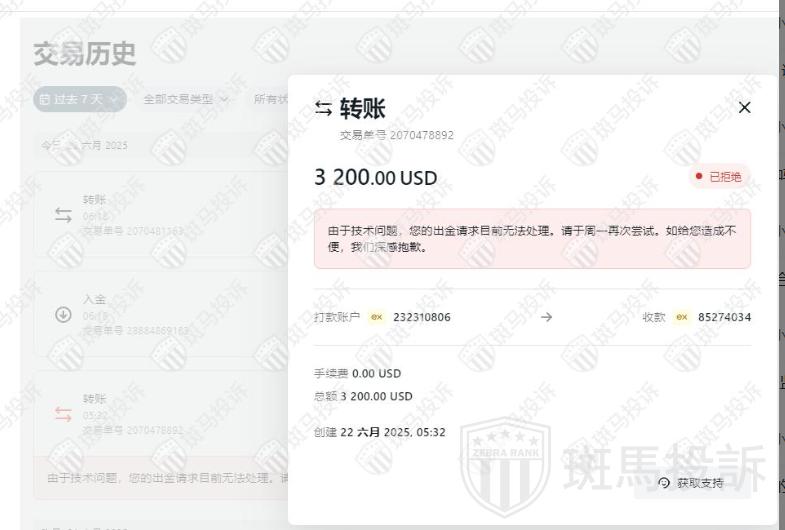Viewport: 785px width, 530px height.
Task: Open 获取支持 support chat
Action: point(692,483)
